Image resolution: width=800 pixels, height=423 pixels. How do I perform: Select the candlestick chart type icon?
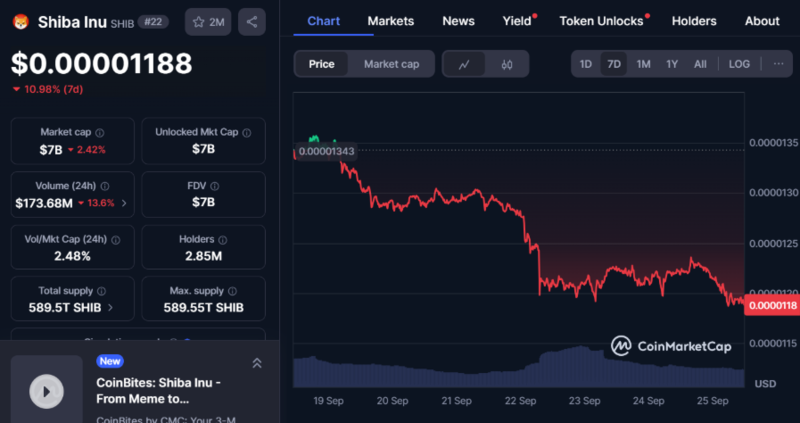point(507,64)
